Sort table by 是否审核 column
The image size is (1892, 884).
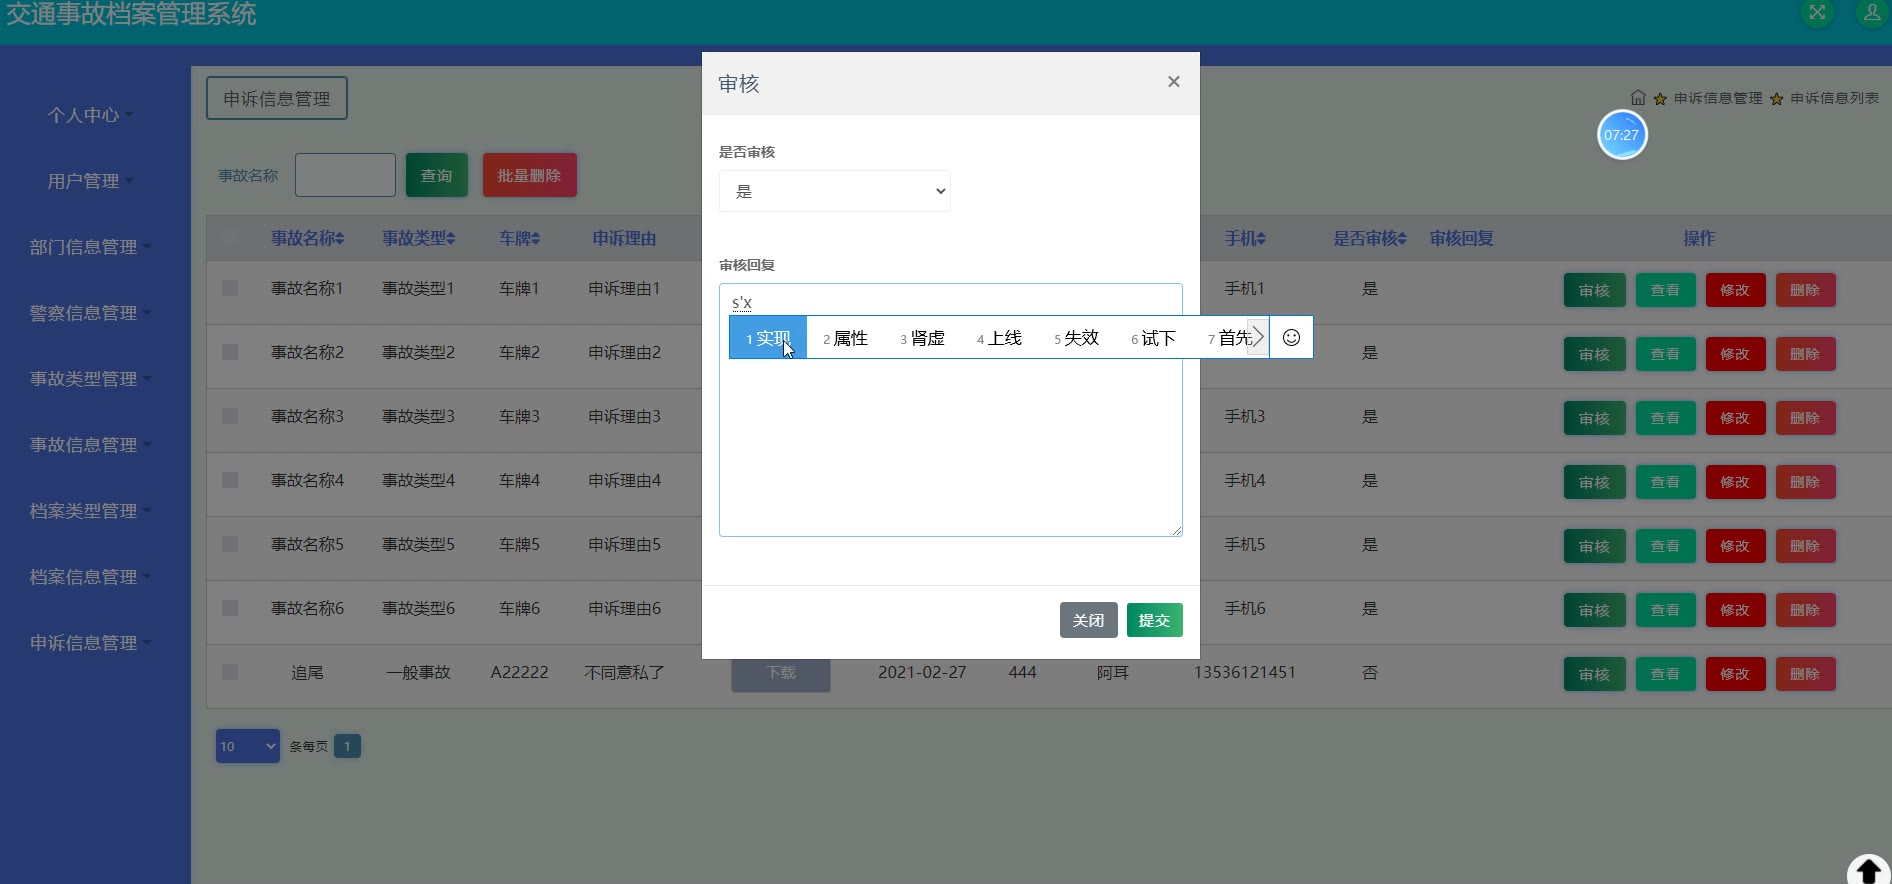point(1369,238)
